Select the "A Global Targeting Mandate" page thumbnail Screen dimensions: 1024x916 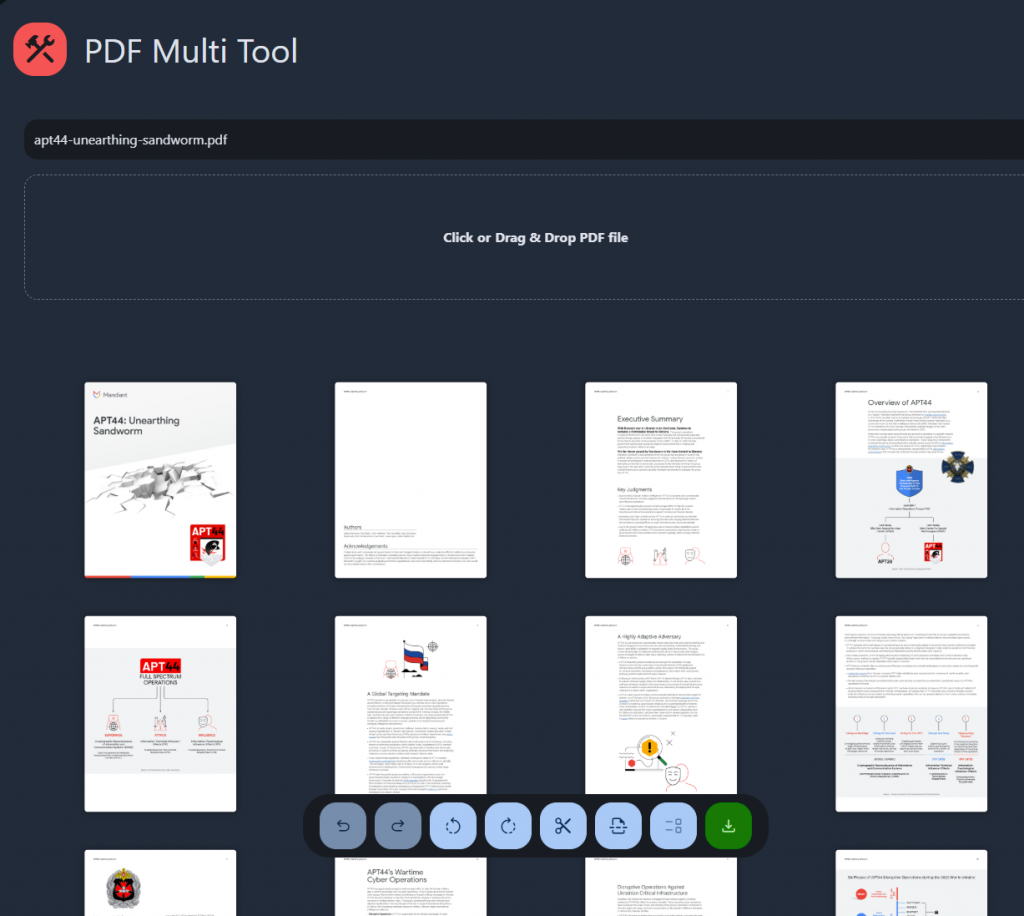point(411,705)
